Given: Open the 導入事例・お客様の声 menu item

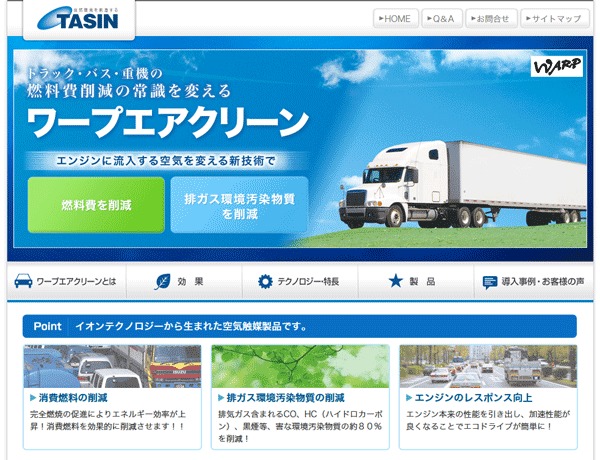Looking at the screenshot, I should [x=534, y=281].
